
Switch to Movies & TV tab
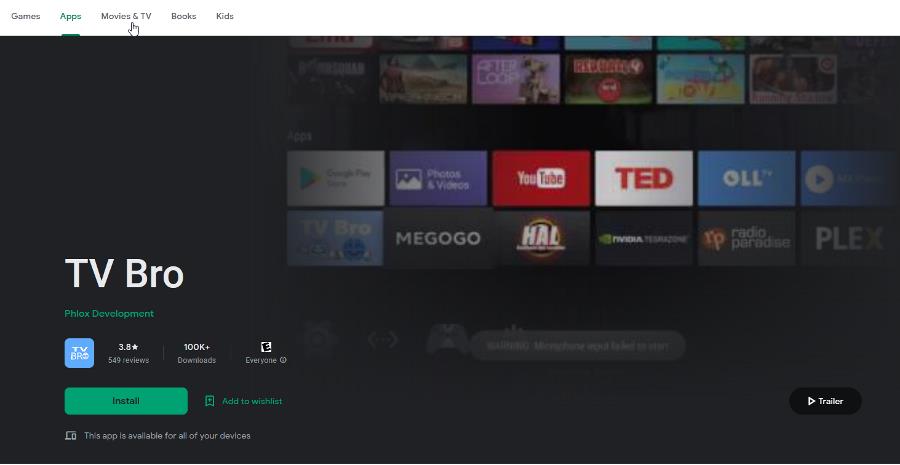point(126,16)
